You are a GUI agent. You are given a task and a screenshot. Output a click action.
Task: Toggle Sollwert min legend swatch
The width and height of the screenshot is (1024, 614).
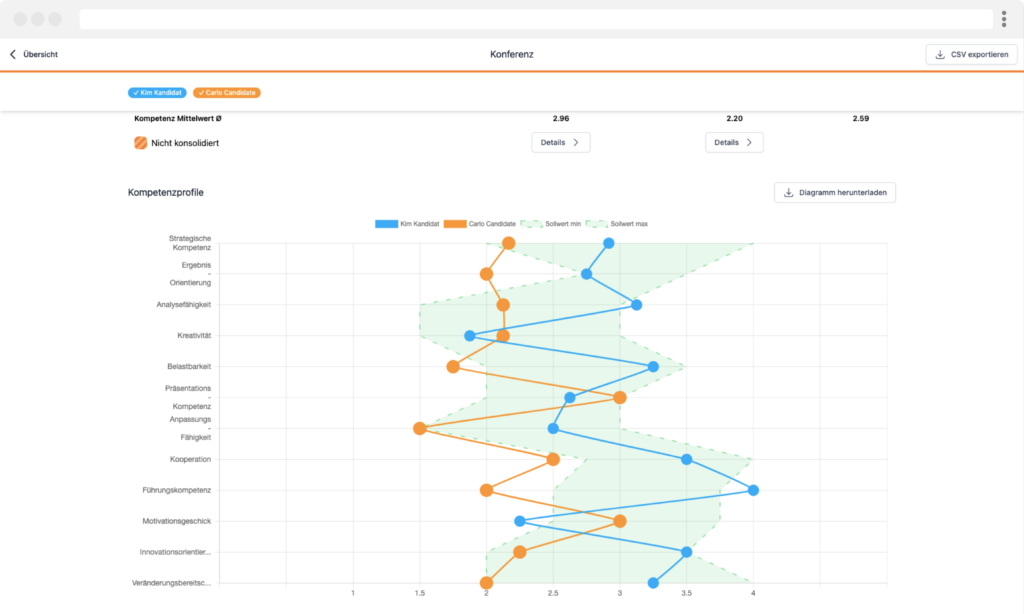pos(532,224)
